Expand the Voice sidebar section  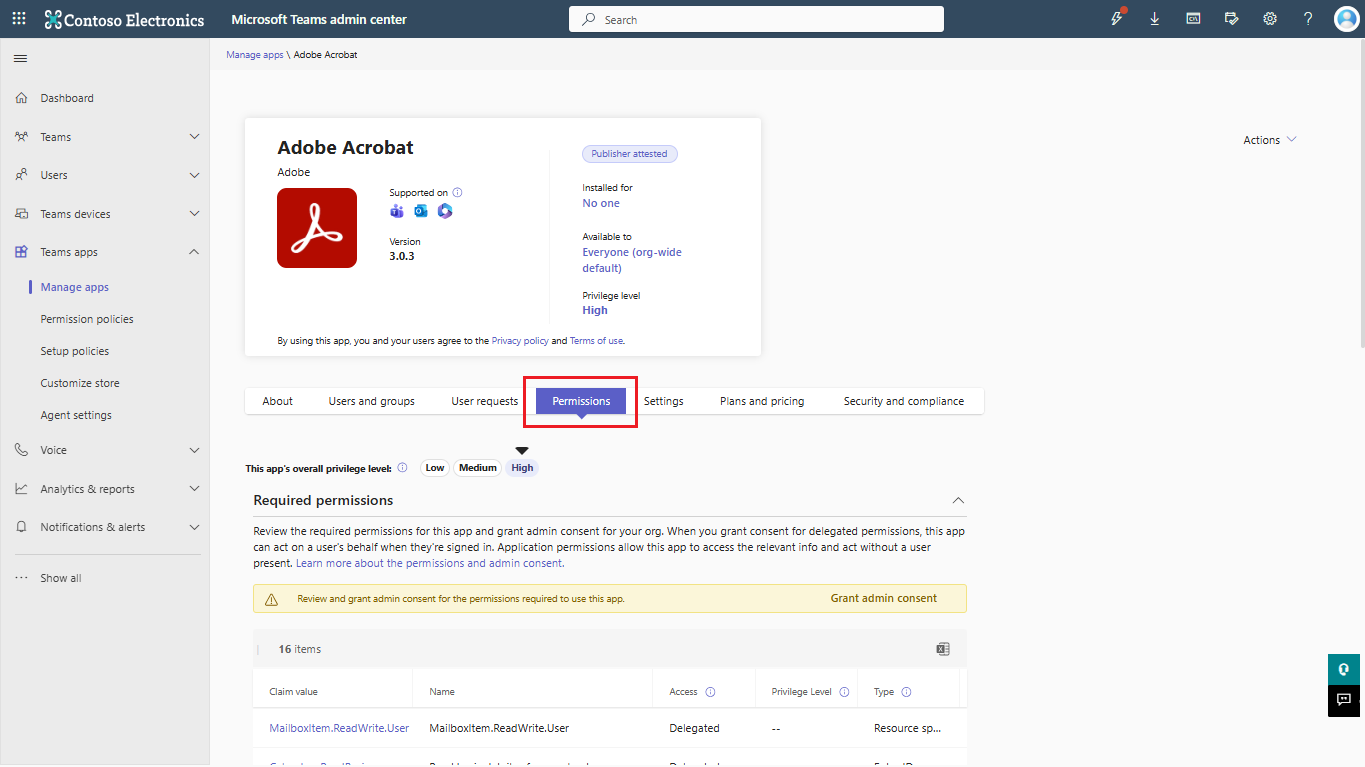click(x=194, y=450)
